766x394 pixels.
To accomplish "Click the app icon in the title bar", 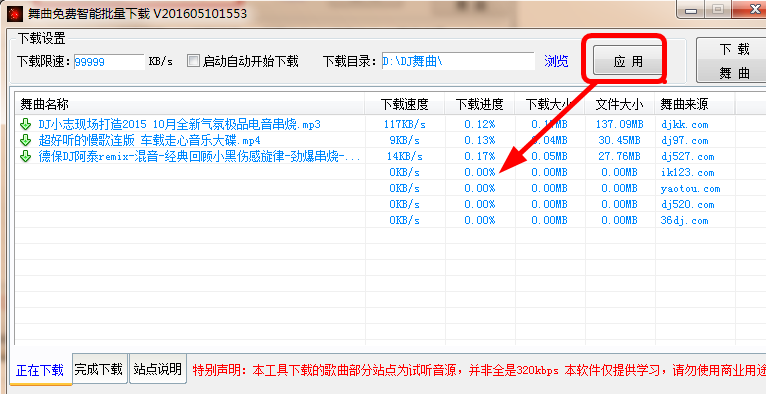I will point(15,13).
